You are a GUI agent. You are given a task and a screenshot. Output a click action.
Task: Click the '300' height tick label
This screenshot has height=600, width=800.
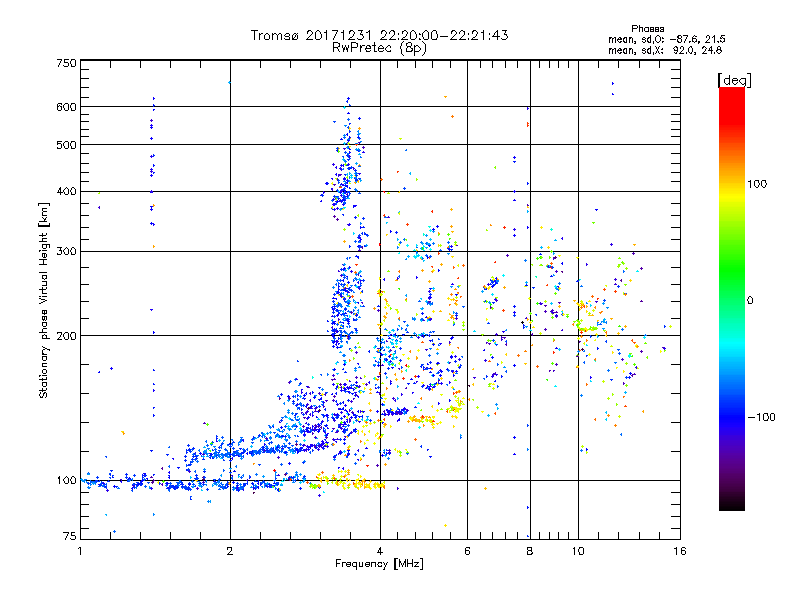(x=67, y=252)
